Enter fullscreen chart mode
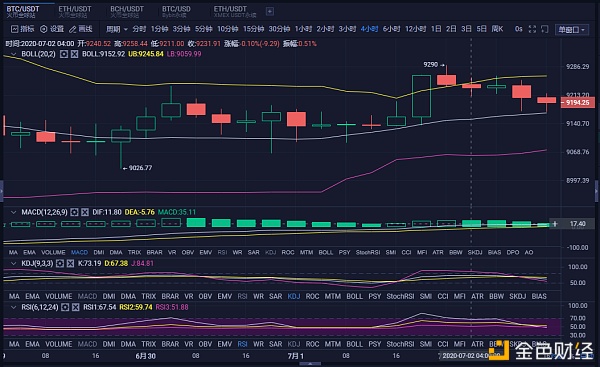The height and width of the screenshot is (367, 600). tap(532, 29)
